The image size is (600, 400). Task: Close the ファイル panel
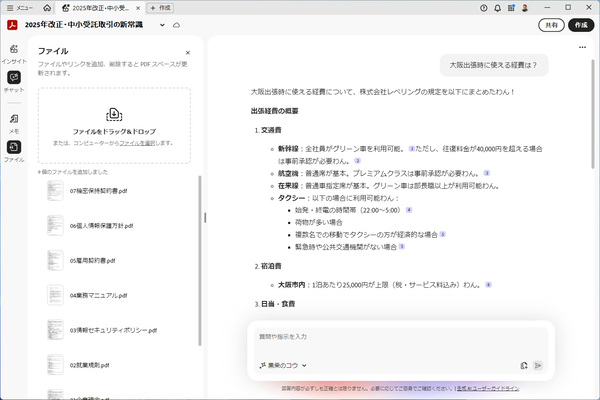tap(187, 53)
